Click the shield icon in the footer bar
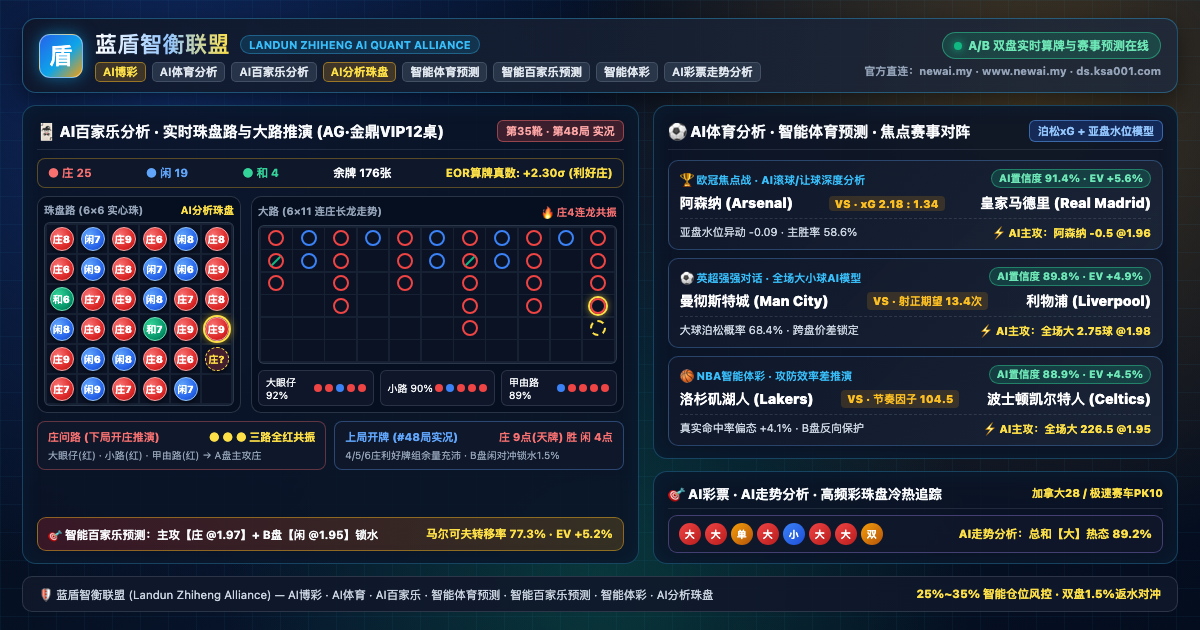1200x630 pixels. [45, 594]
